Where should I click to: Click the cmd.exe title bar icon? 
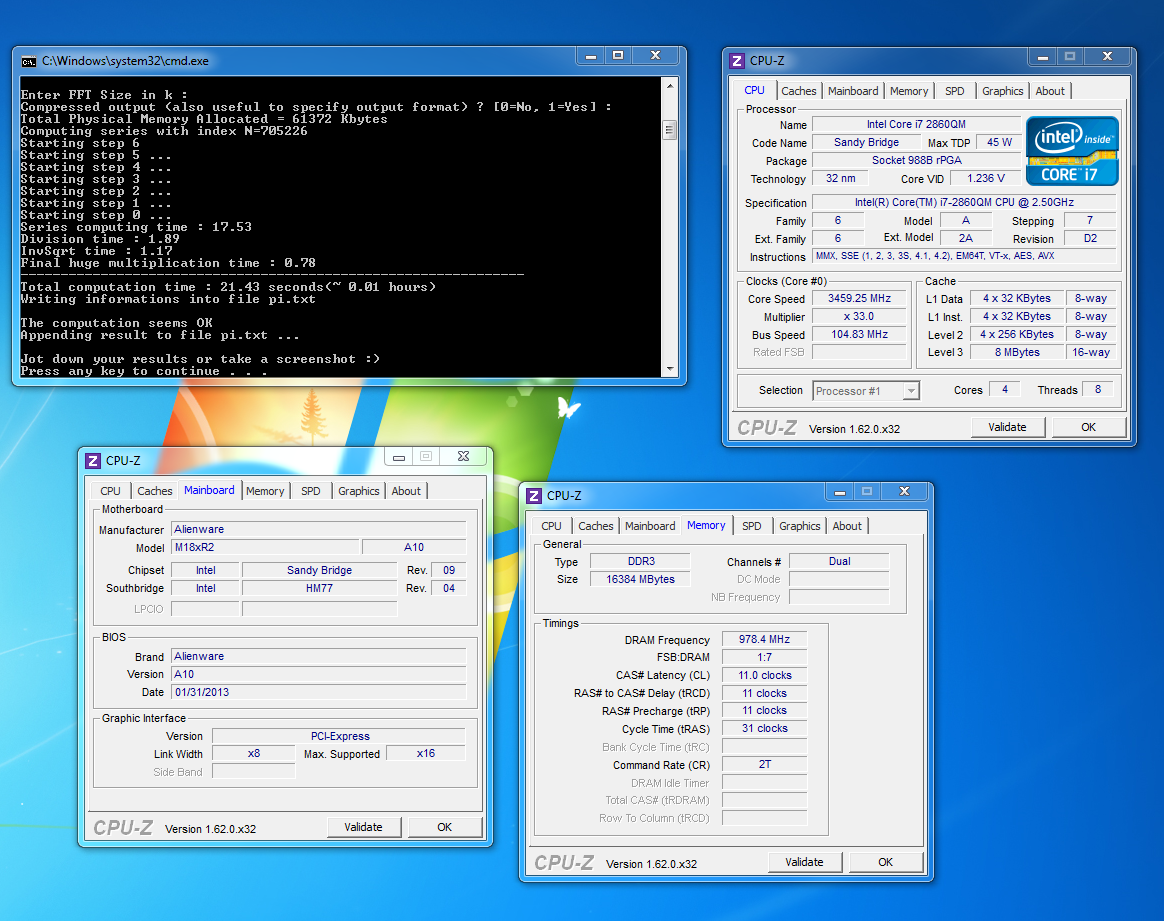pyautogui.click(x=28, y=62)
